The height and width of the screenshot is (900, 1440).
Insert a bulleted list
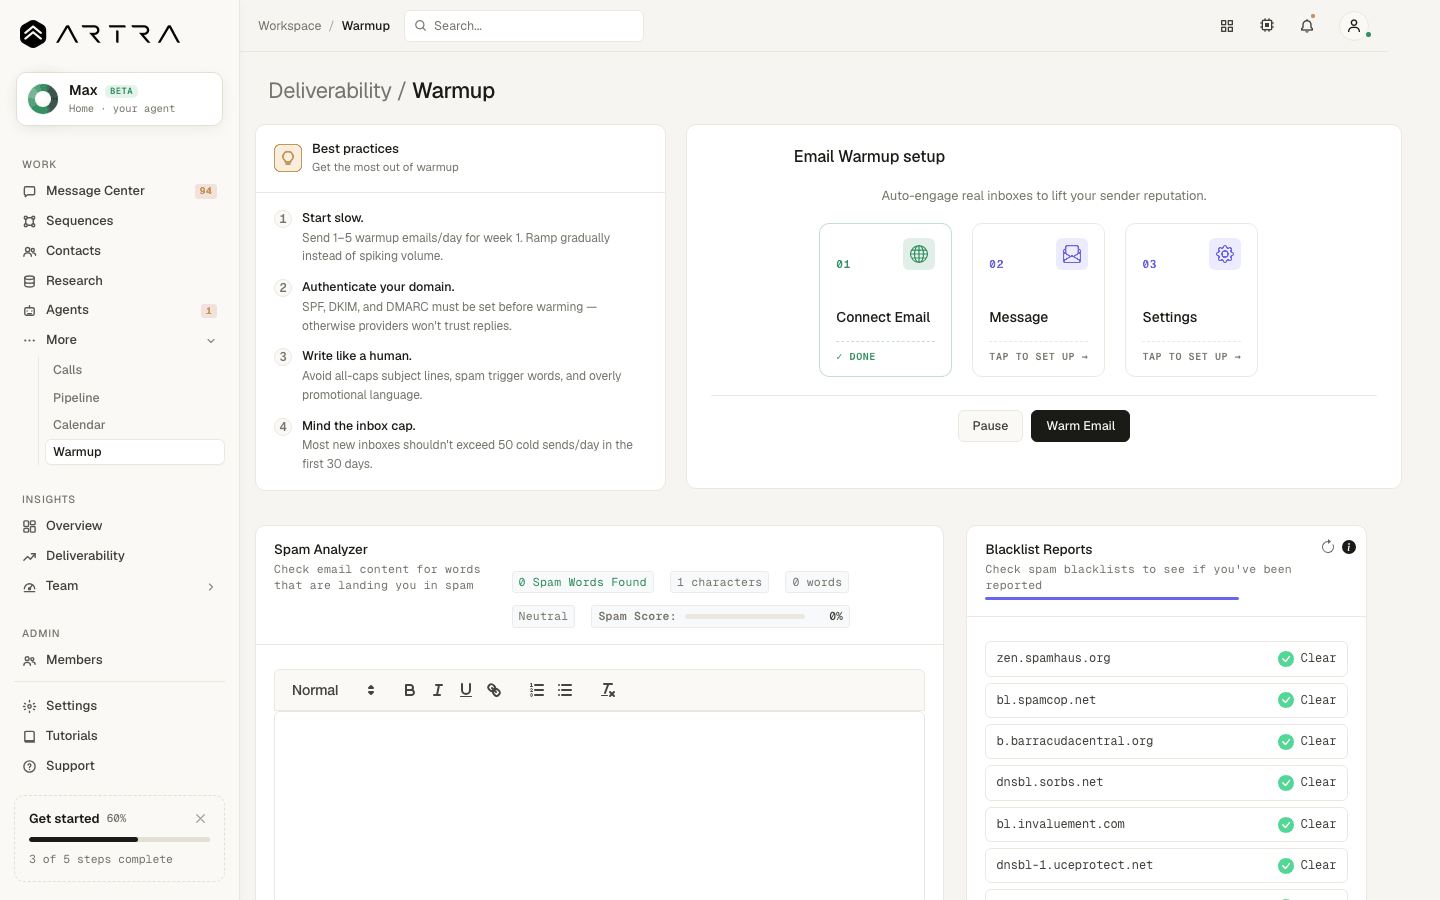tap(565, 690)
